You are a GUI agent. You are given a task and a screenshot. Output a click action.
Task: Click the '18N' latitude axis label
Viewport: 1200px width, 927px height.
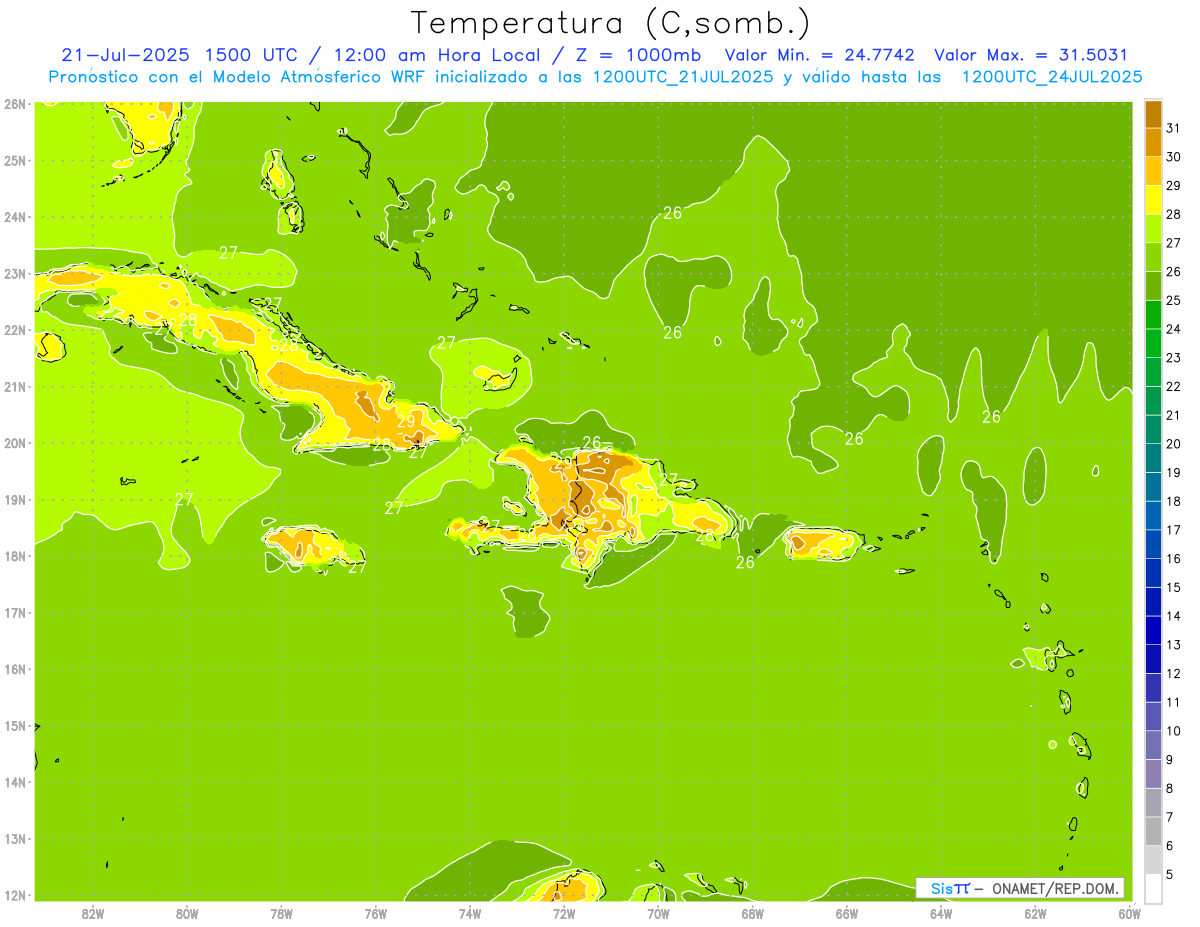pyautogui.click(x=14, y=556)
